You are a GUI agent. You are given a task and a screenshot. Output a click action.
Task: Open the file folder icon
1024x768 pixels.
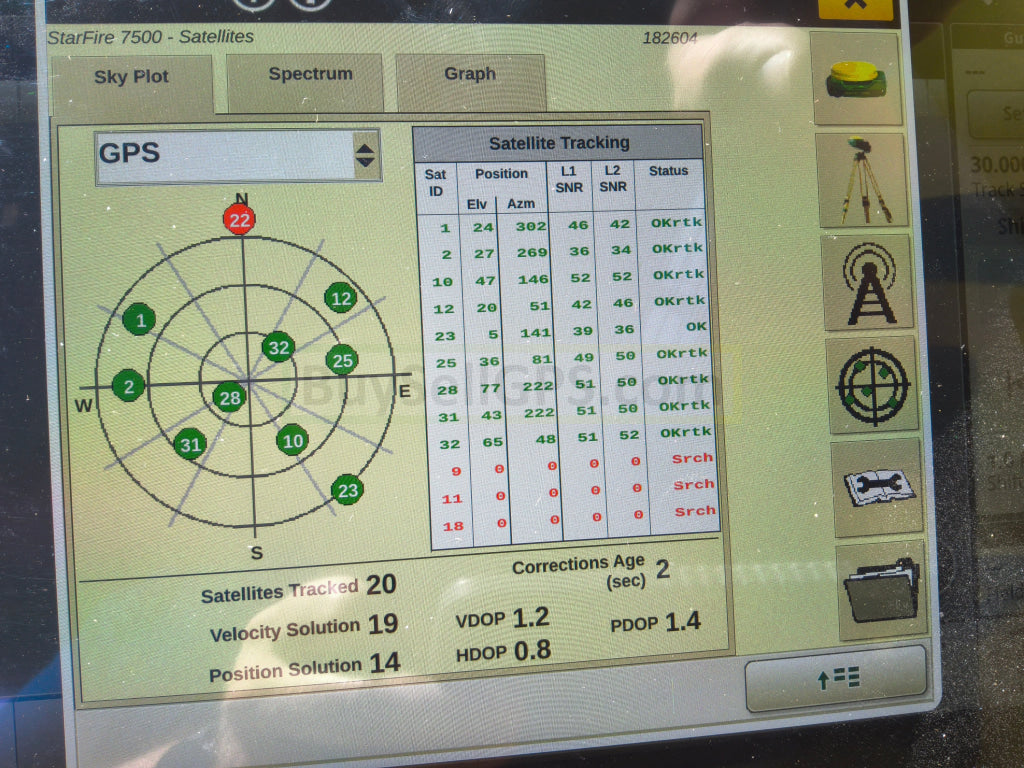point(881,591)
